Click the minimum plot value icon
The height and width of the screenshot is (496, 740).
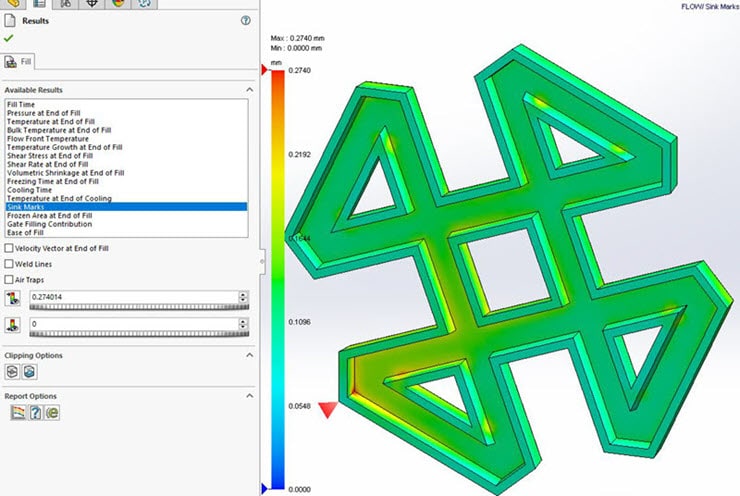[12, 325]
